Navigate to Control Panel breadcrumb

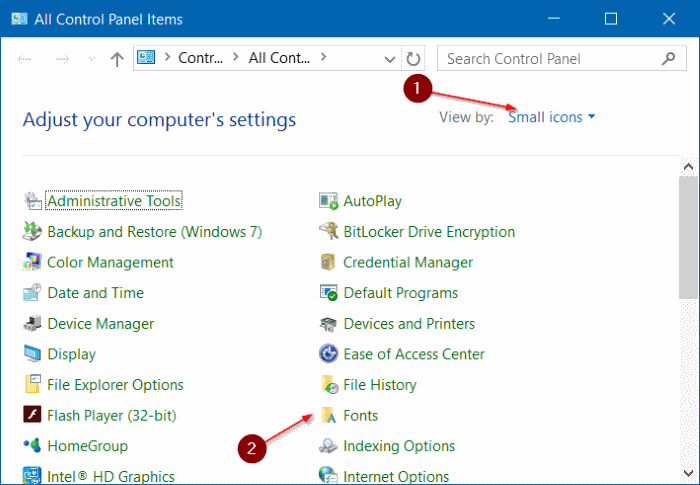tap(200, 58)
